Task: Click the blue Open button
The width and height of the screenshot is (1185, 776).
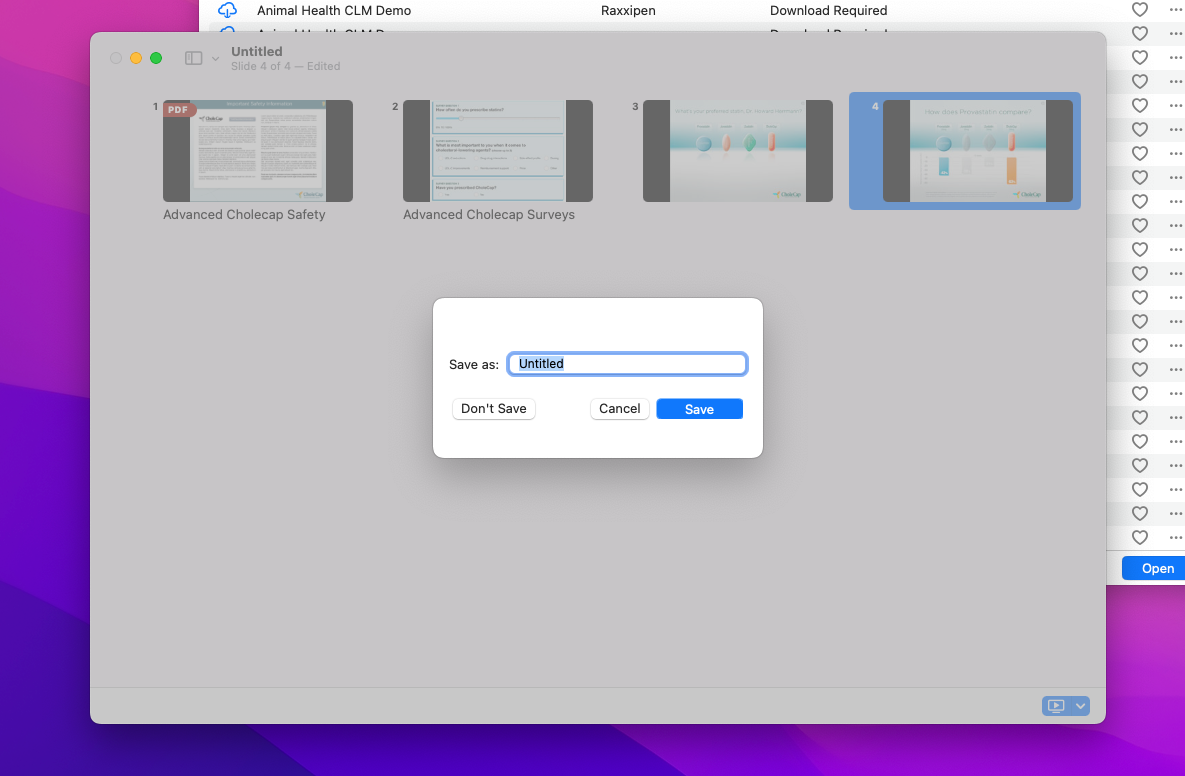Action: (1157, 568)
